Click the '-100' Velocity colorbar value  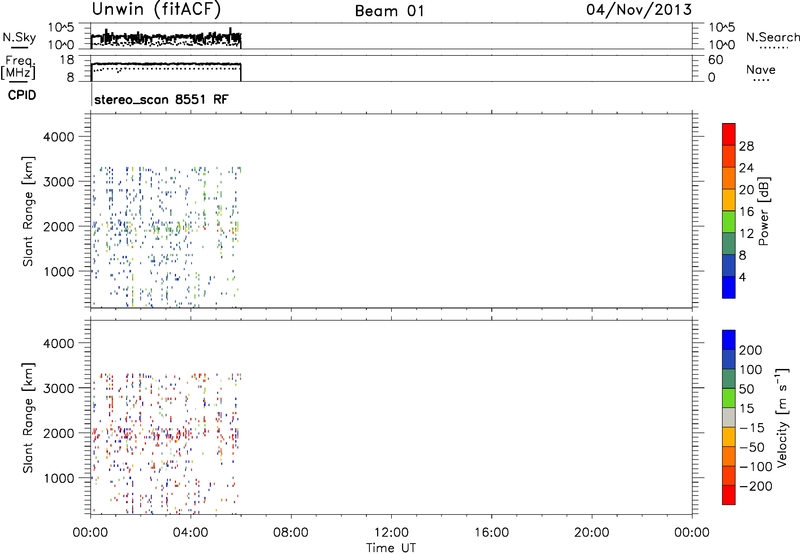pyautogui.click(x=756, y=467)
